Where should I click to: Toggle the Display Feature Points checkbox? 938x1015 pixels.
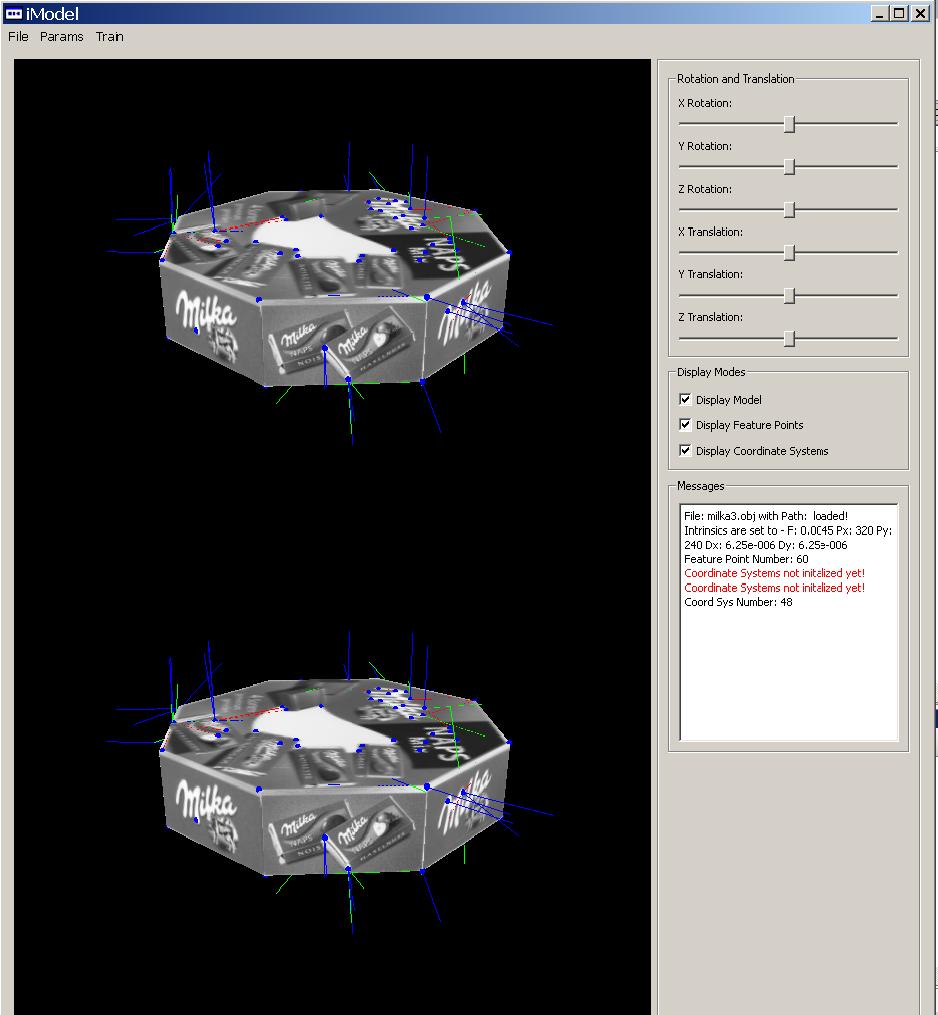[x=685, y=425]
